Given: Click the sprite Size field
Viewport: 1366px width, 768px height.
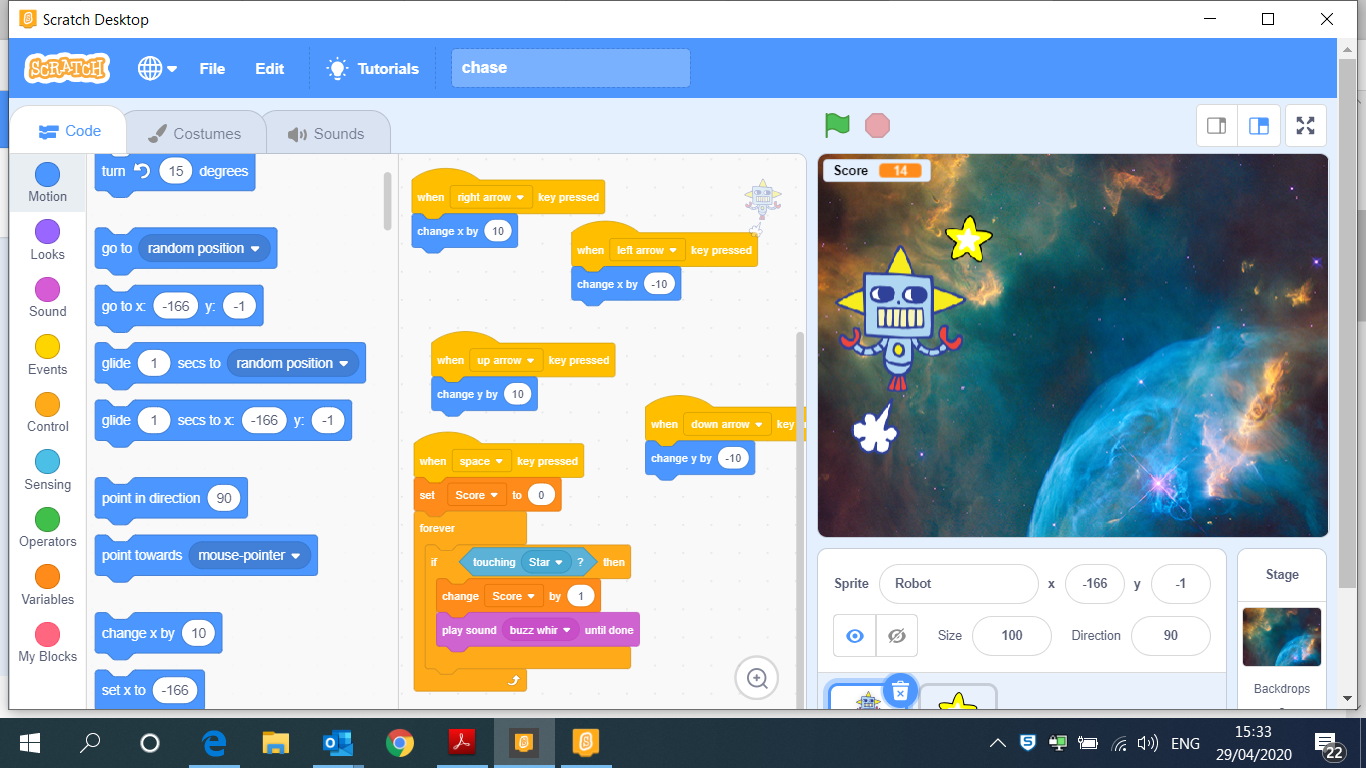Looking at the screenshot, I should pyautogui.click(x=1012, y=635).
